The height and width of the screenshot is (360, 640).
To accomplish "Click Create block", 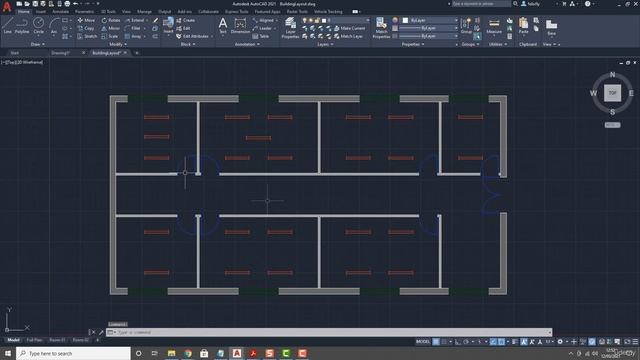I will pyautogui.click(x=186, y=20).
